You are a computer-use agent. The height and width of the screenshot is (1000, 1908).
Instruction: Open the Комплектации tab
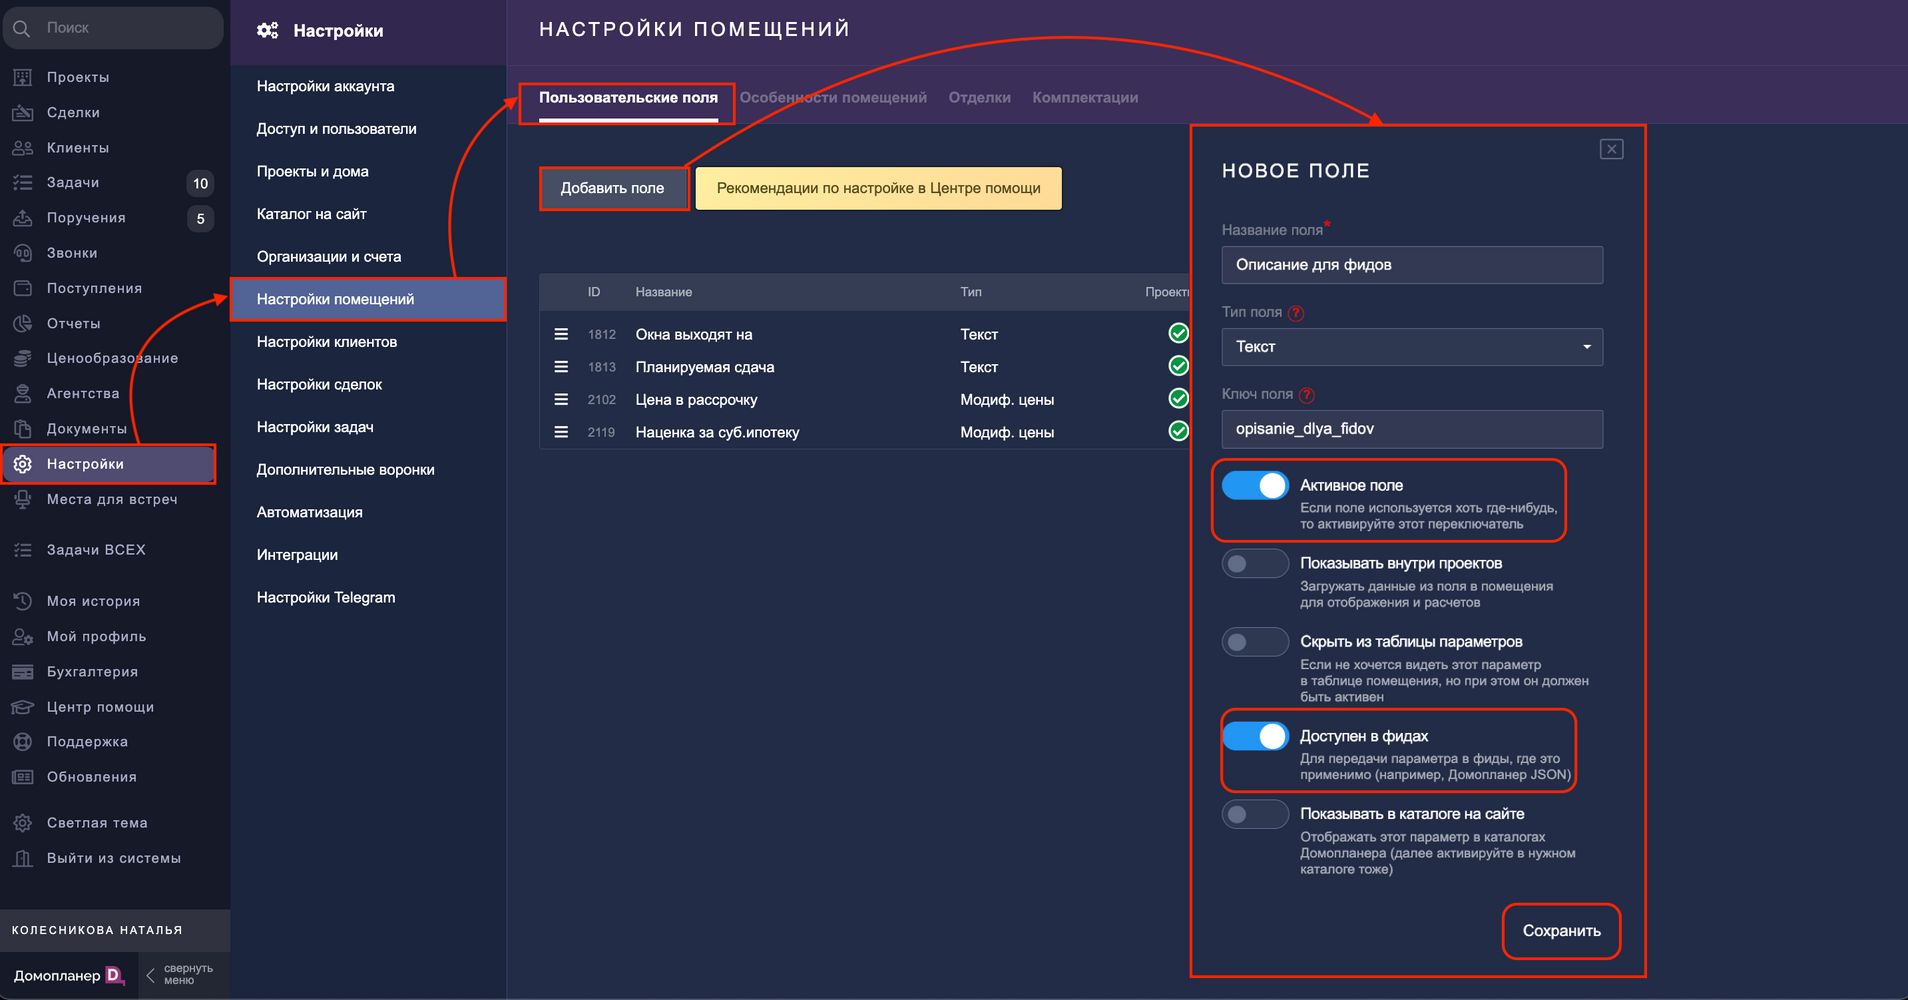(1085, 98)
